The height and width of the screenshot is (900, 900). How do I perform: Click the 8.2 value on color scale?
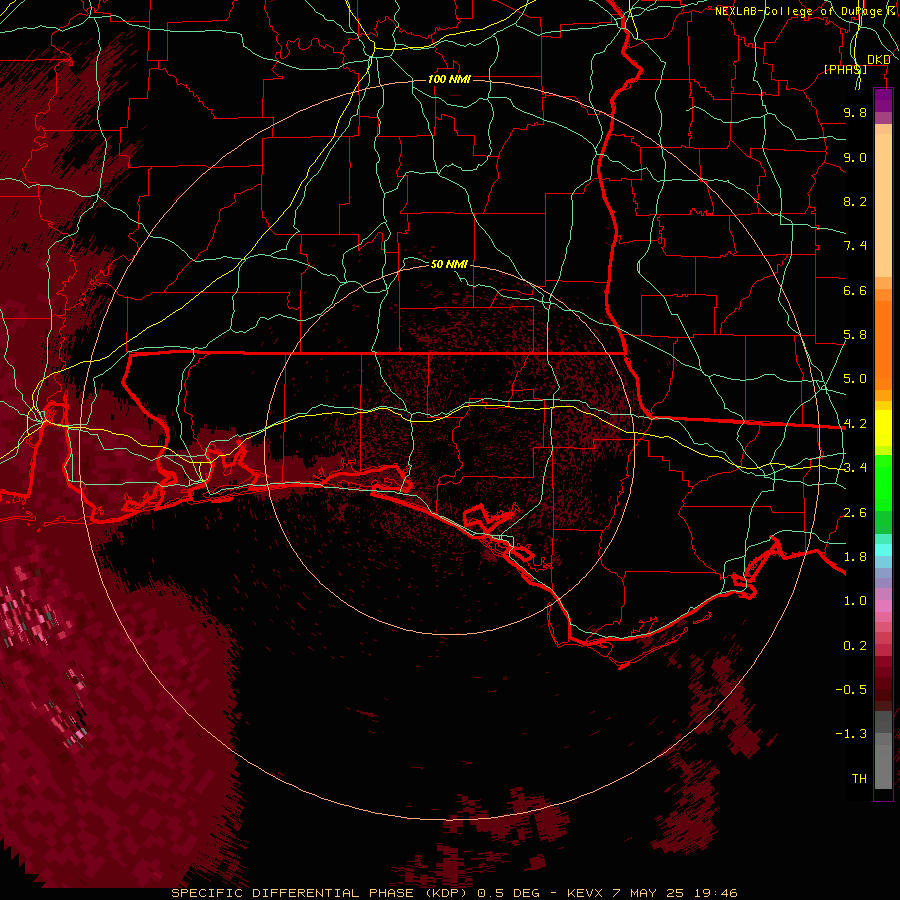pyautogui.click(x=855, y=201)
